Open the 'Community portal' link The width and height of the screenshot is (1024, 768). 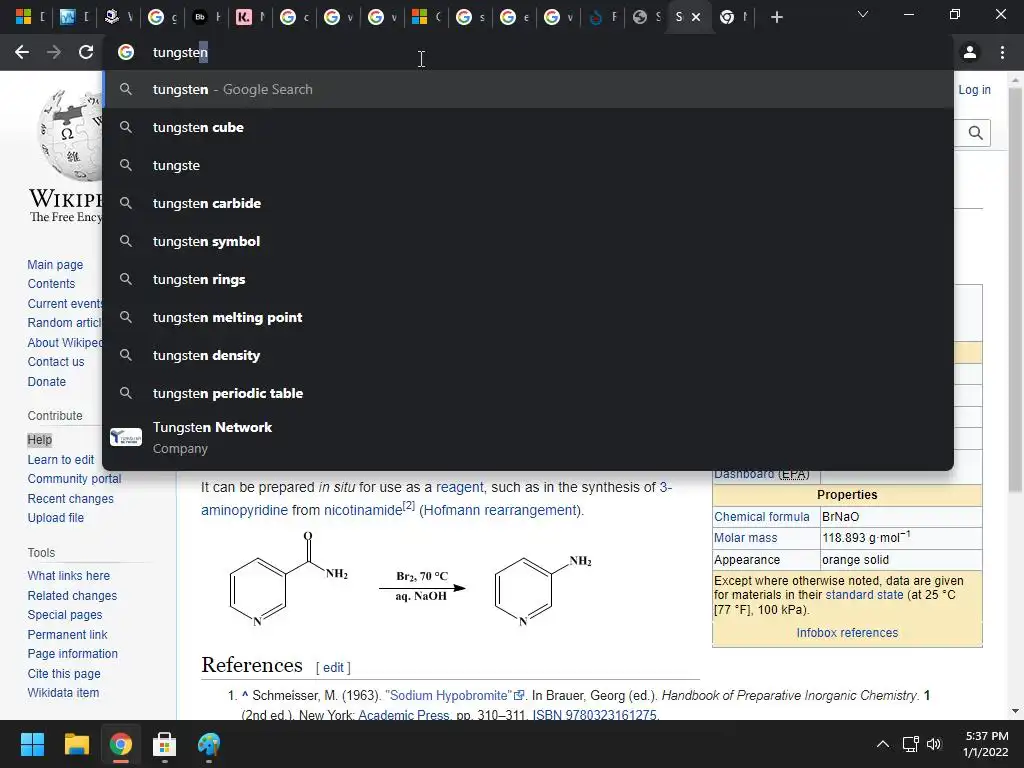point(74,479)
